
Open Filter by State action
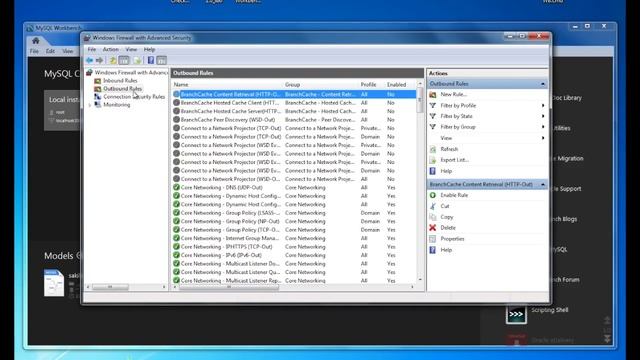[456, 116]
